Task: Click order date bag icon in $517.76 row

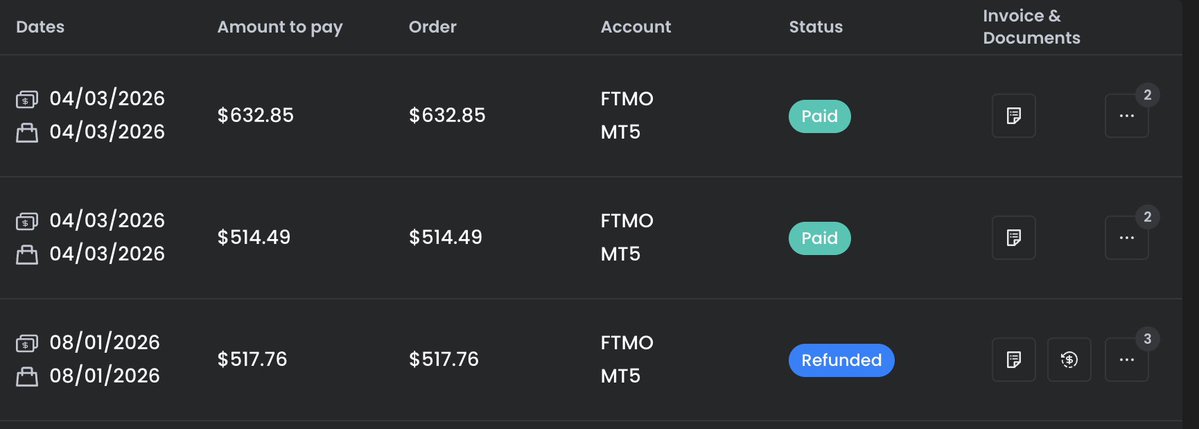Action: (27, 377)
